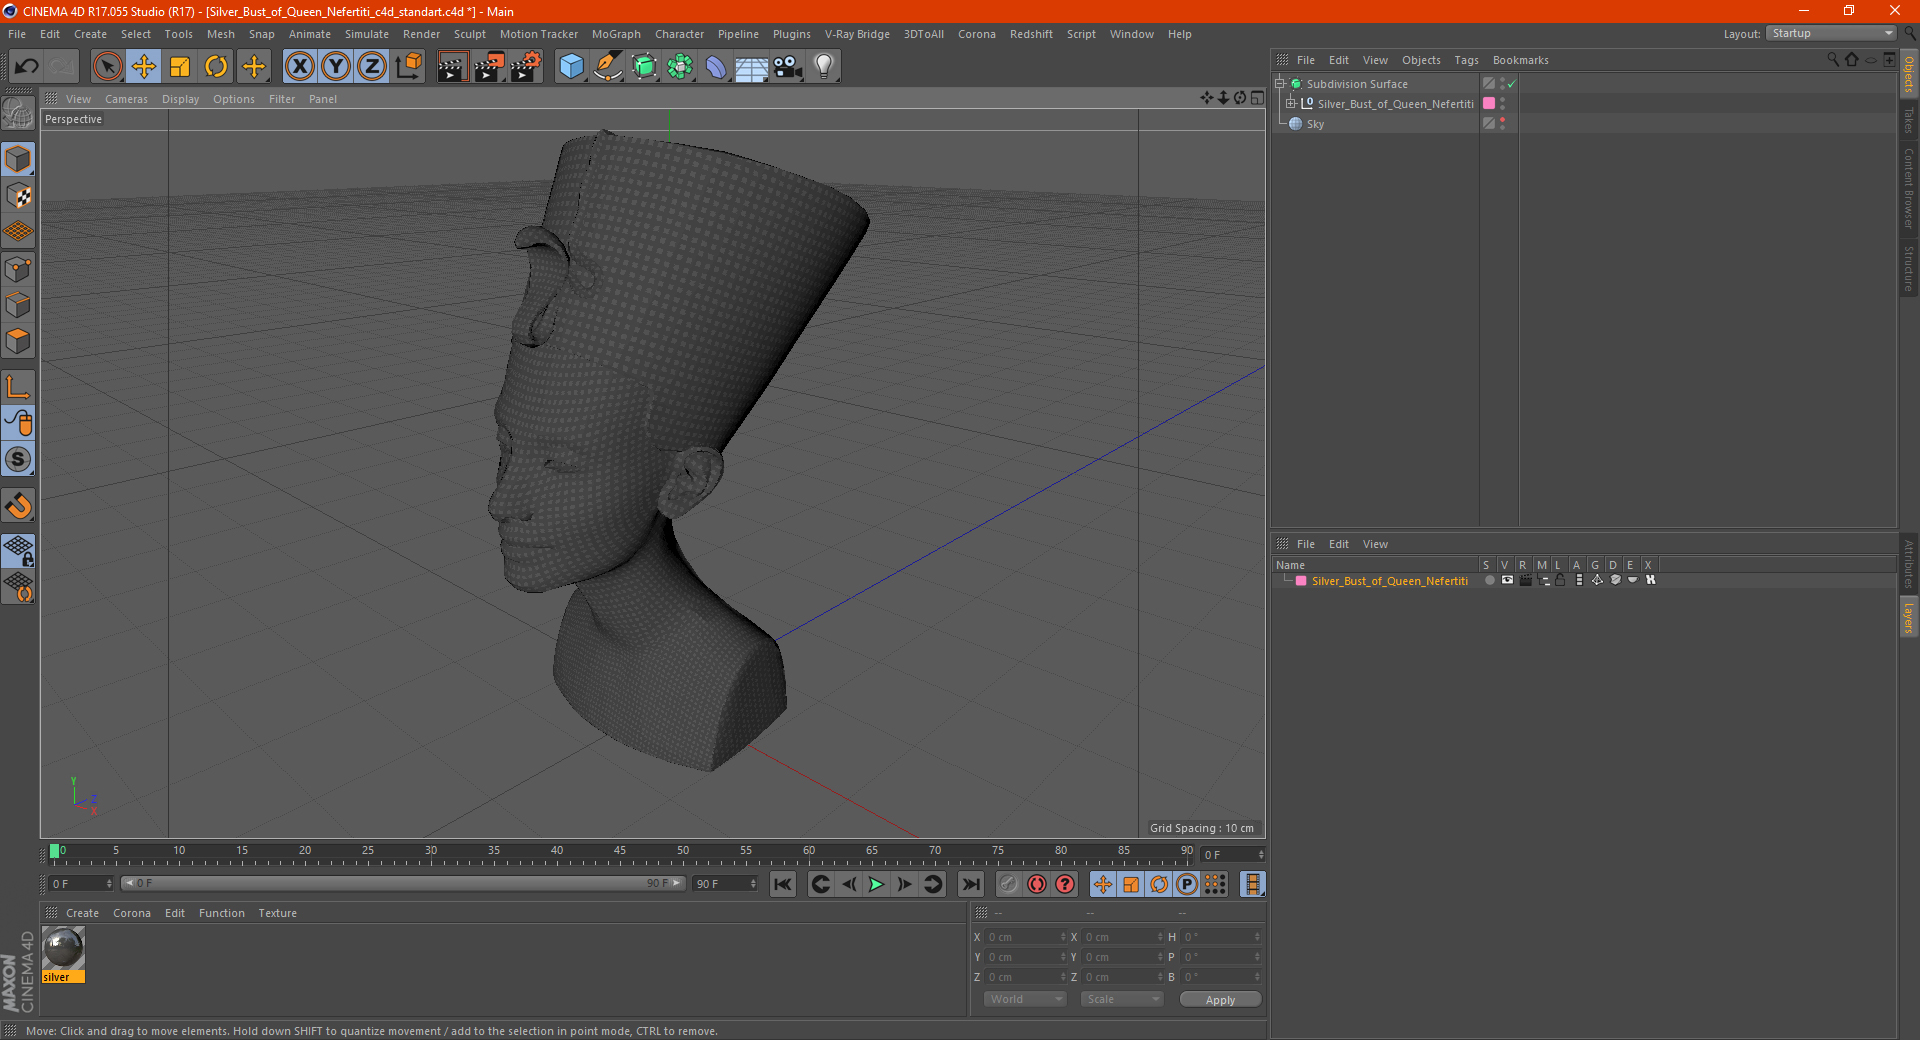The width and height of the screenshot is (1920, 1040).
Task: Add a Light object
Action: click(824, 67)
